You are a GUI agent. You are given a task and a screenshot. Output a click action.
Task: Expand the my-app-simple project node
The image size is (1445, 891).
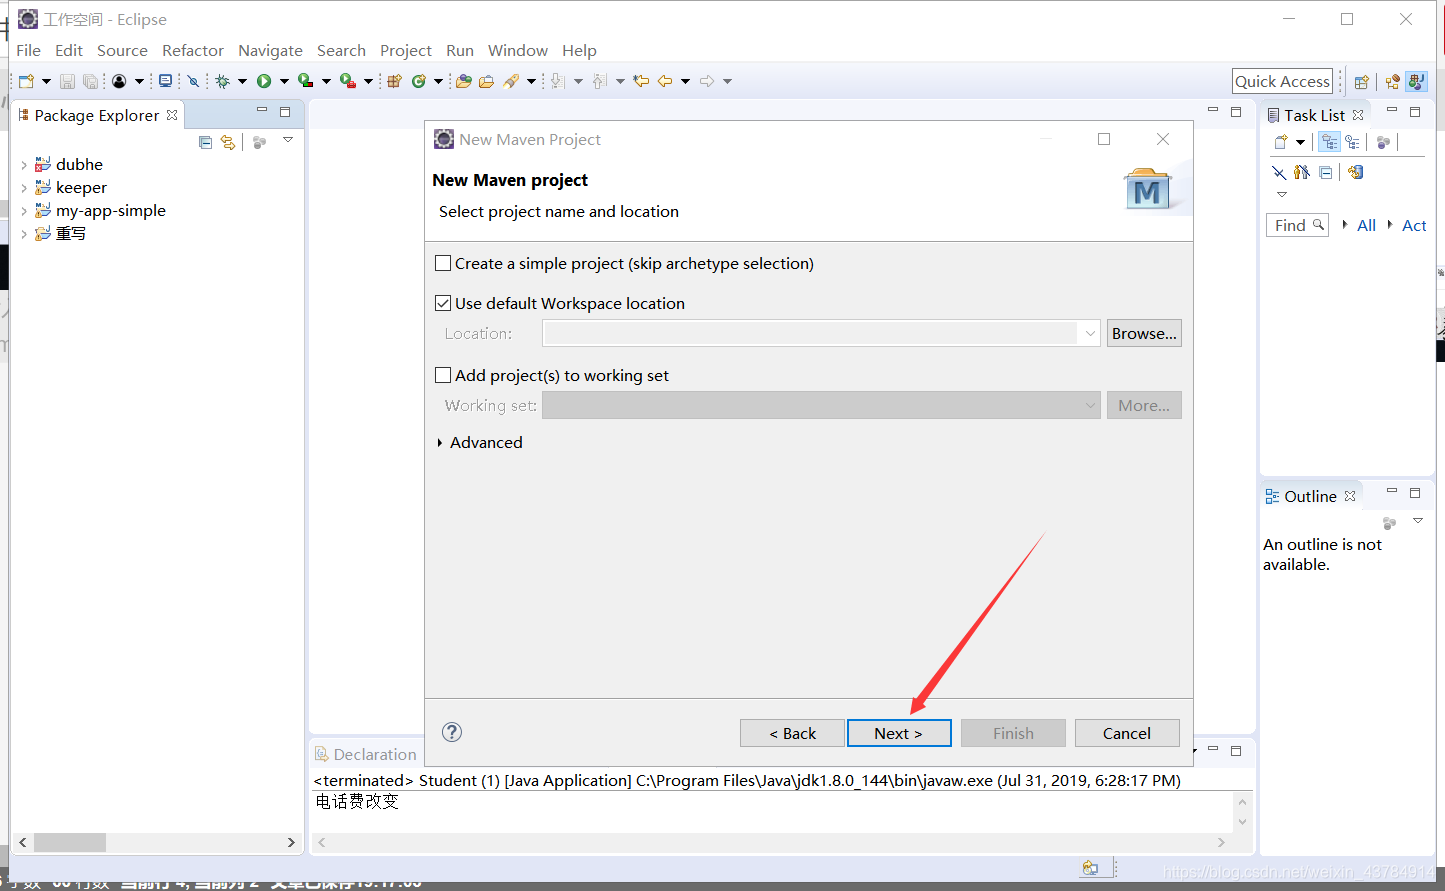pyautogui.click(x=24, y=211)
